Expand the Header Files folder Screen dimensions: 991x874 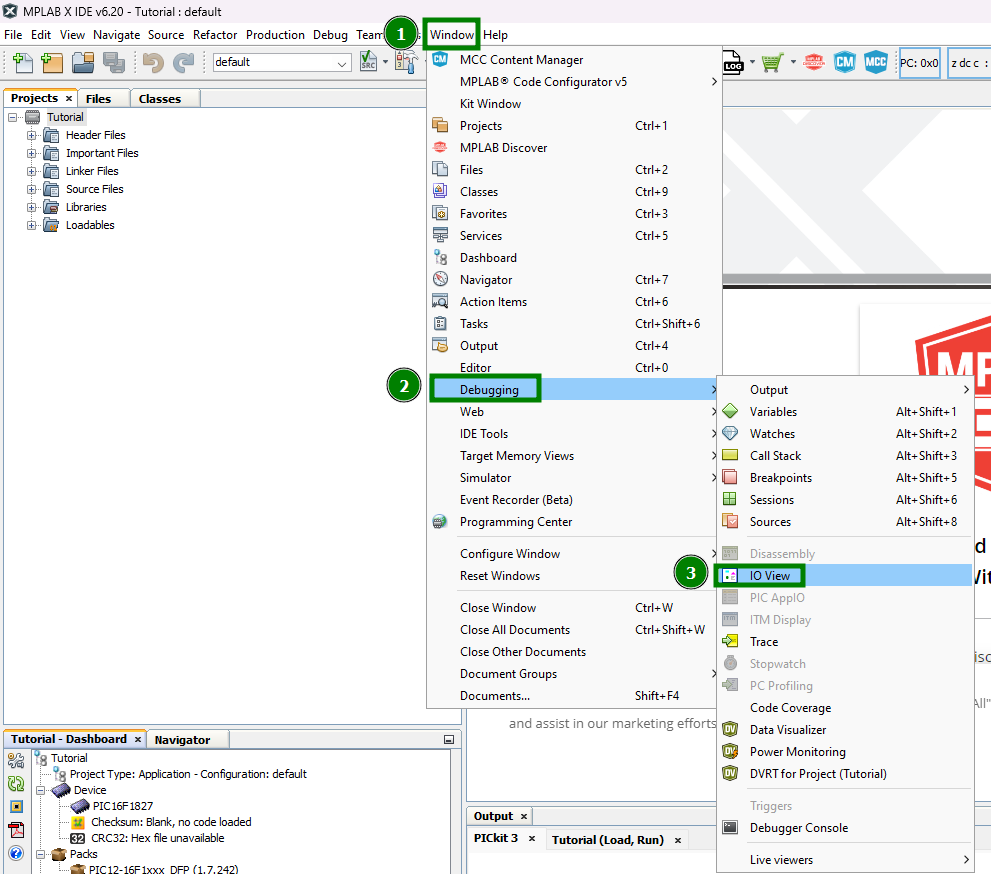31,135
